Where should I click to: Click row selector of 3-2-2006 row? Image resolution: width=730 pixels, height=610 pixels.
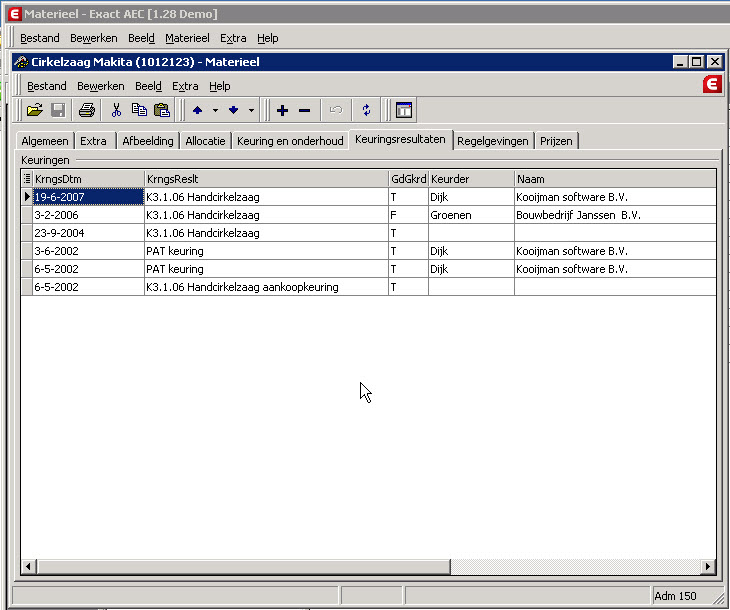27,215
